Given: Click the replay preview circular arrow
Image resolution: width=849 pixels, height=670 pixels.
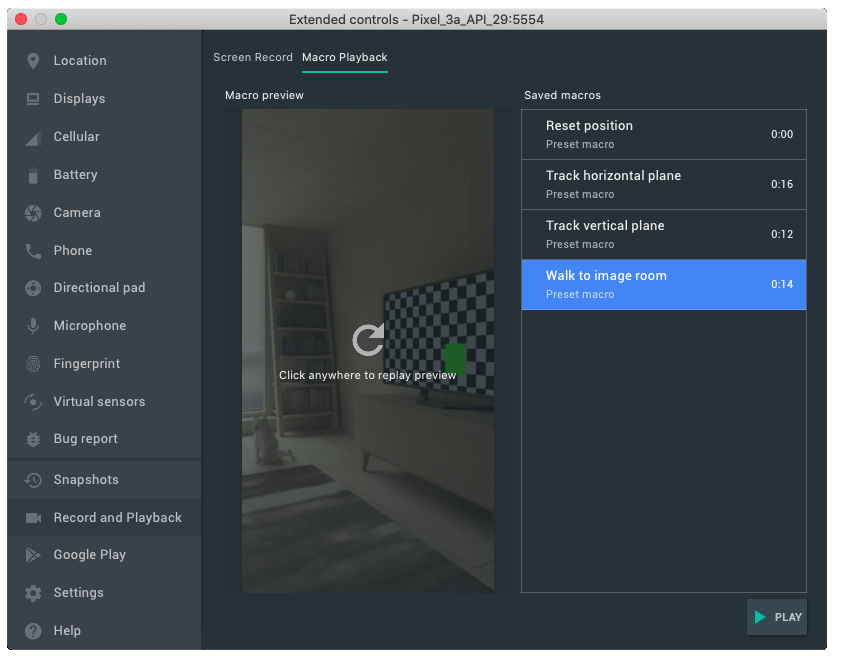Looking at the screenshot, I should 368,340.
